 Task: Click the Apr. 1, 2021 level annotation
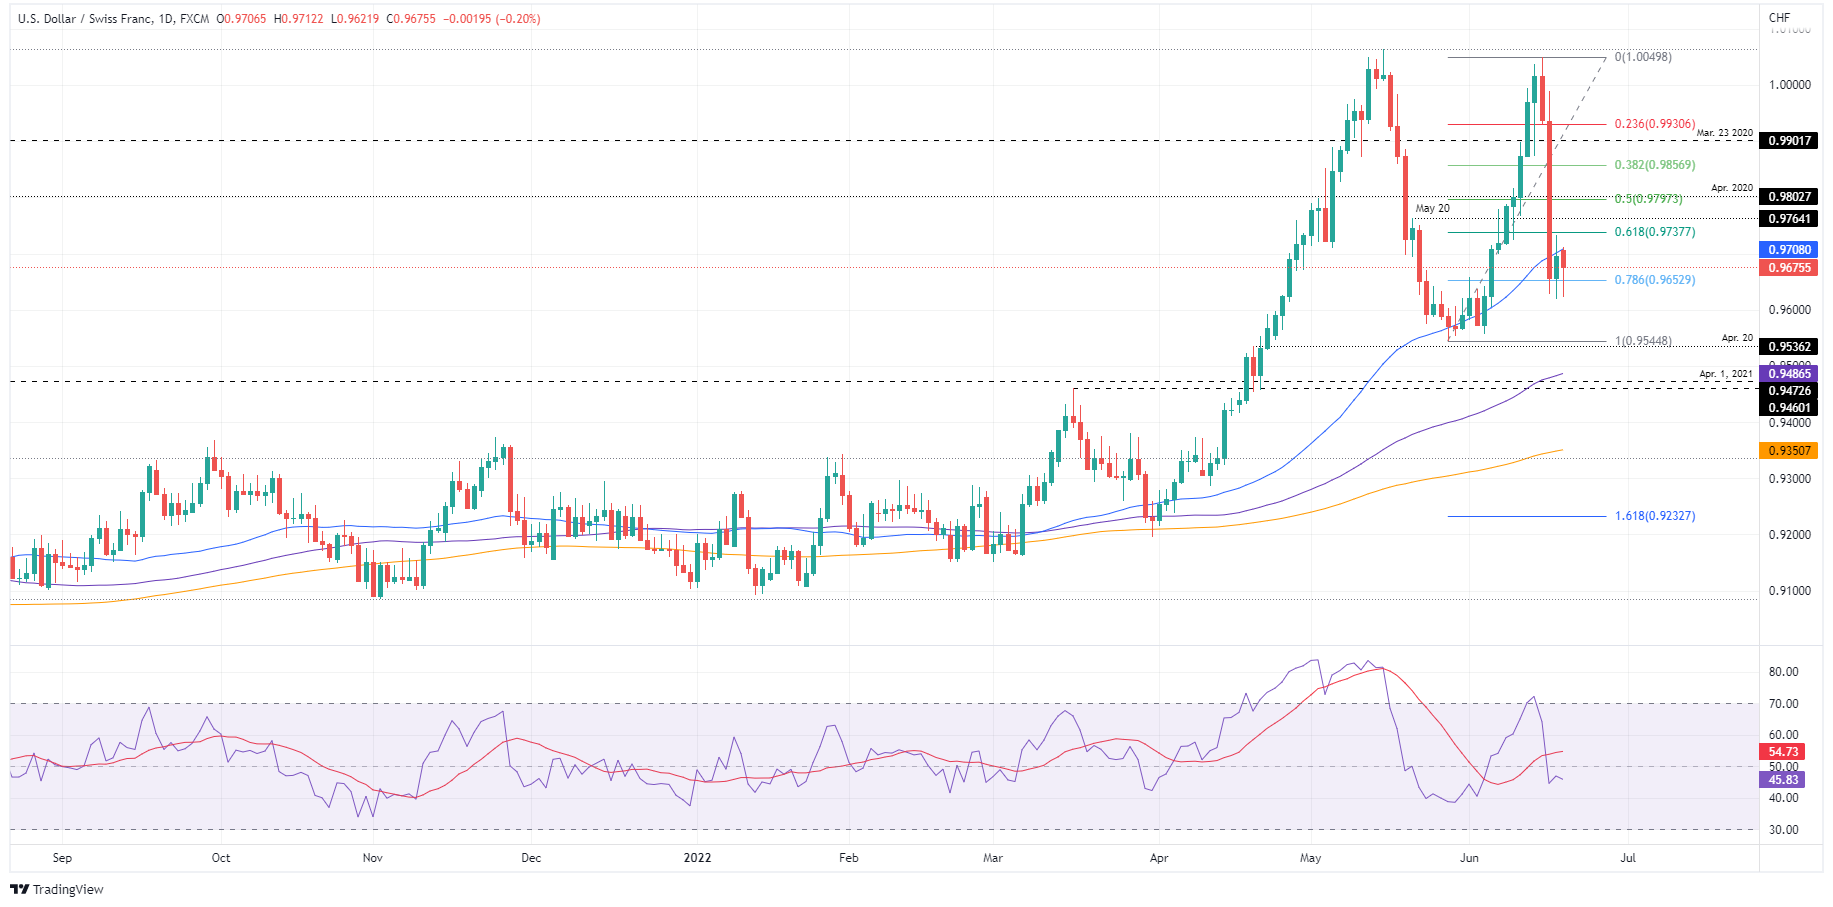coord(1726,374)
